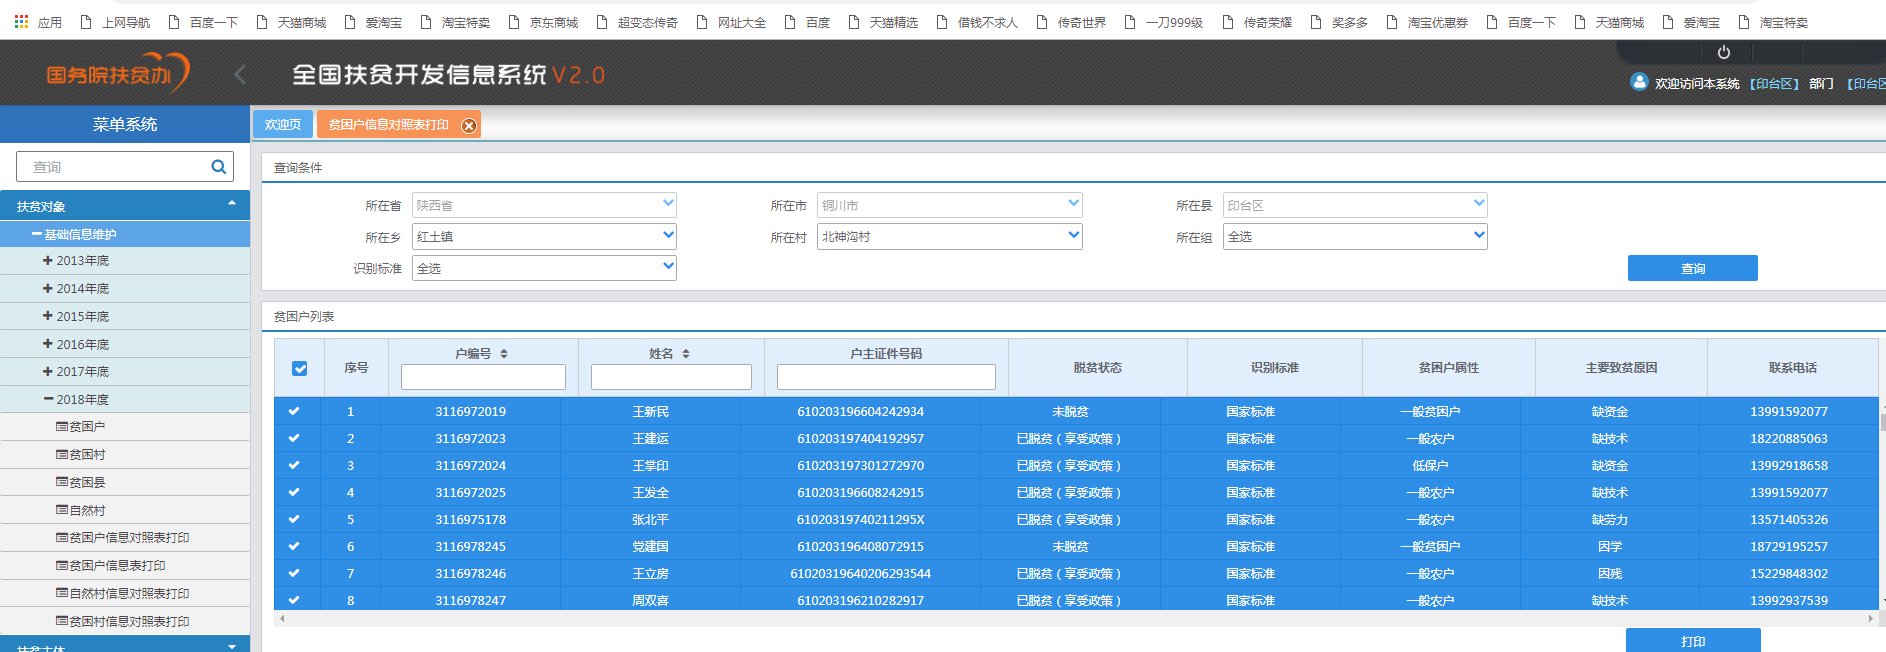1886x652 pixels.
Task: Uncheck row 1 王新民 checkbox
Action: point(294,411)
